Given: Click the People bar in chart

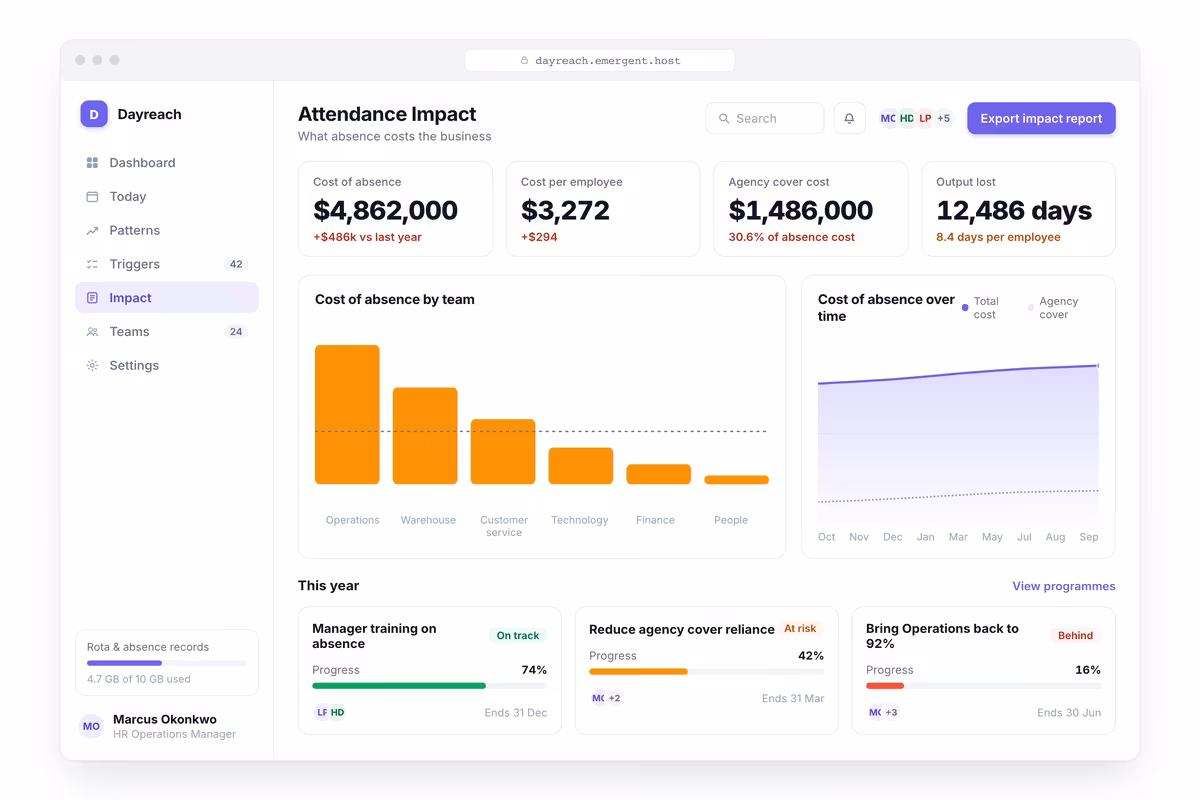Looking at the screenshot, I should [737, 480].
